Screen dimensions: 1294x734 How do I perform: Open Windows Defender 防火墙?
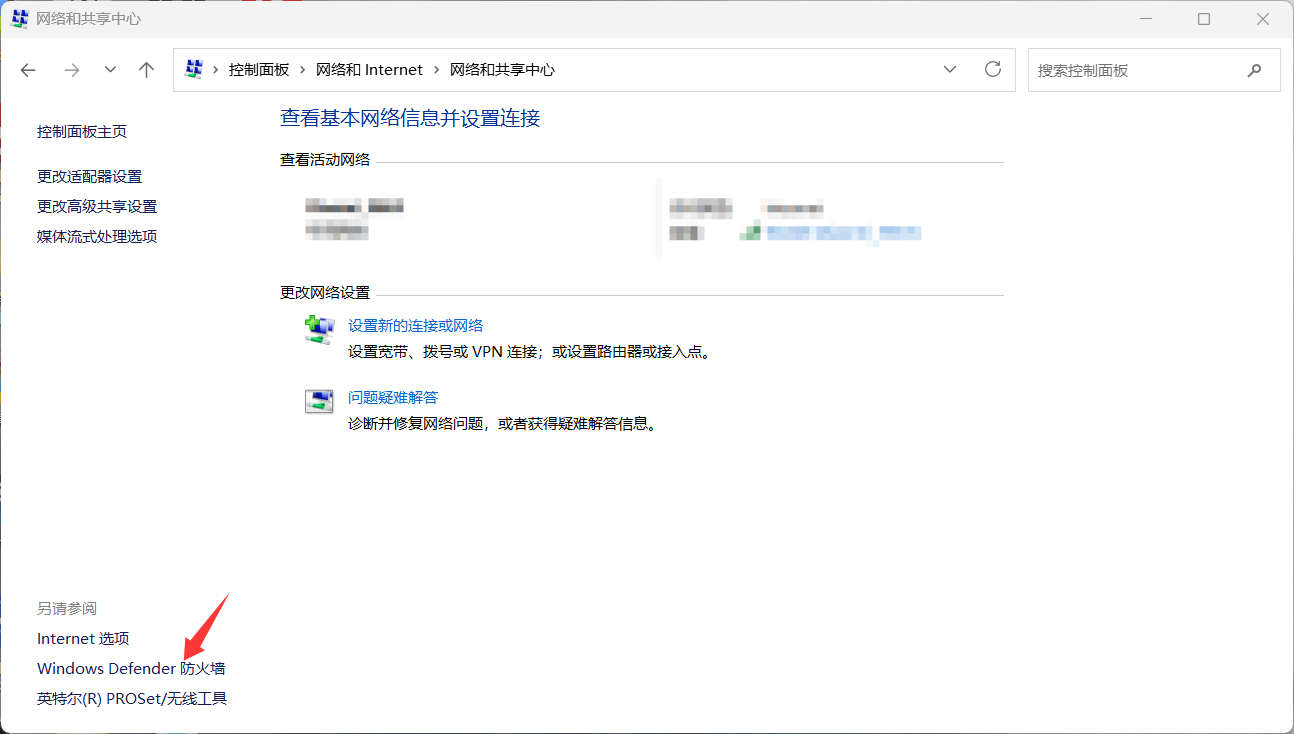(130, 668)
